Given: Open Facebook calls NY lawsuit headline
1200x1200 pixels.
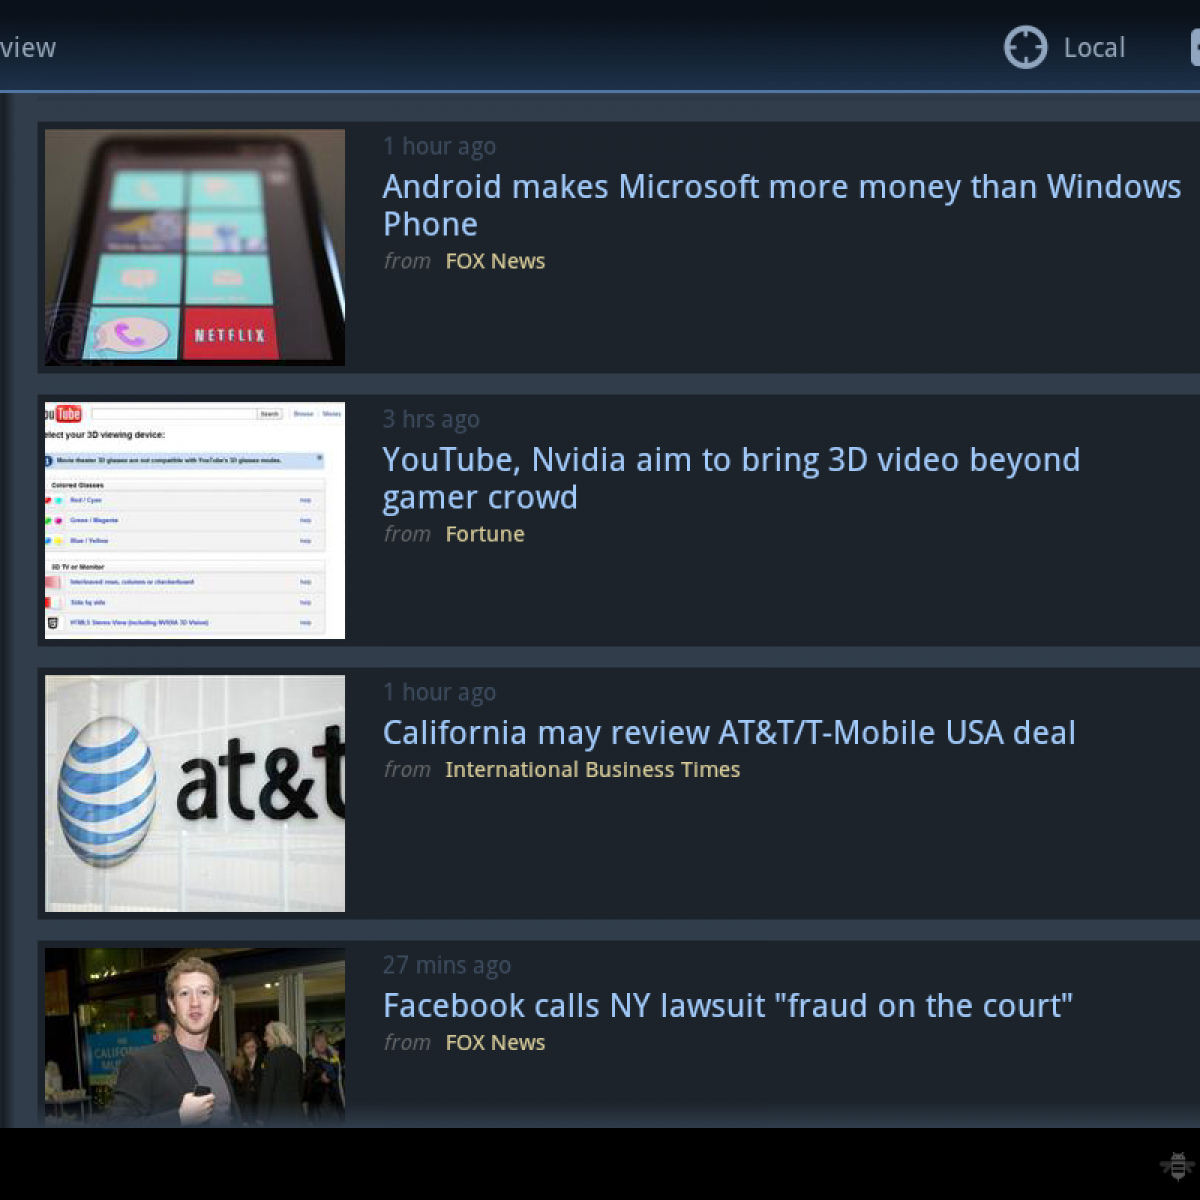Looking at the screenshot, I should tap(727, 1005).
